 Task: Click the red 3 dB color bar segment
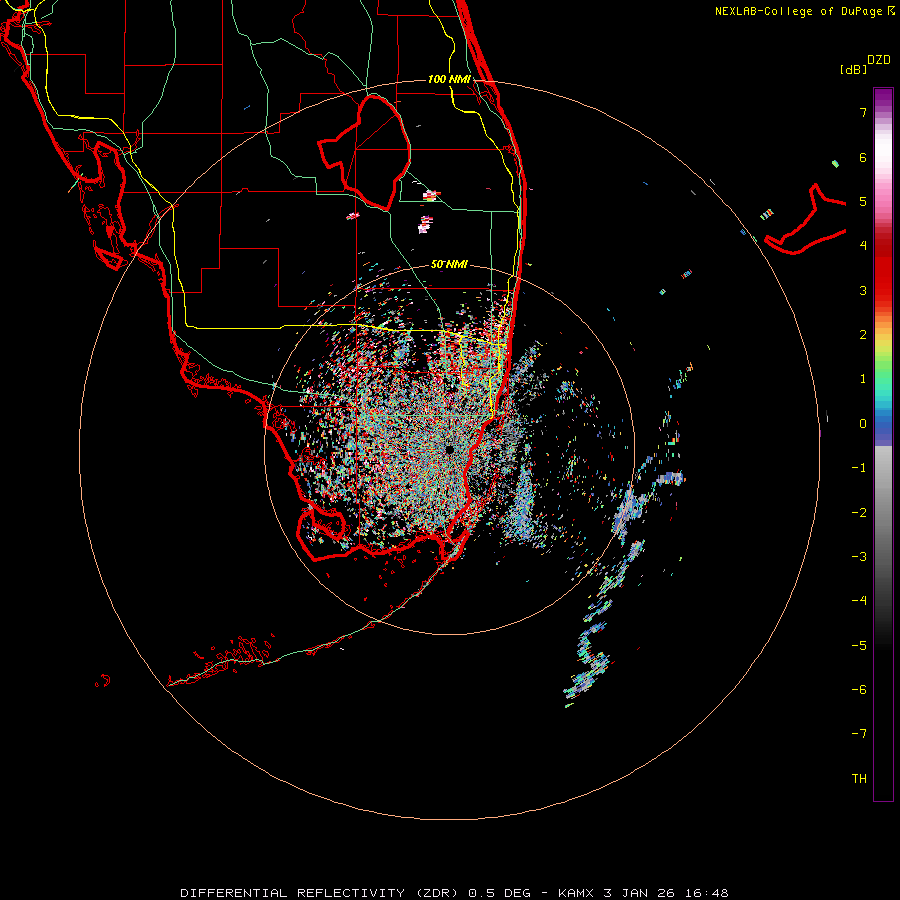(883, 287)
